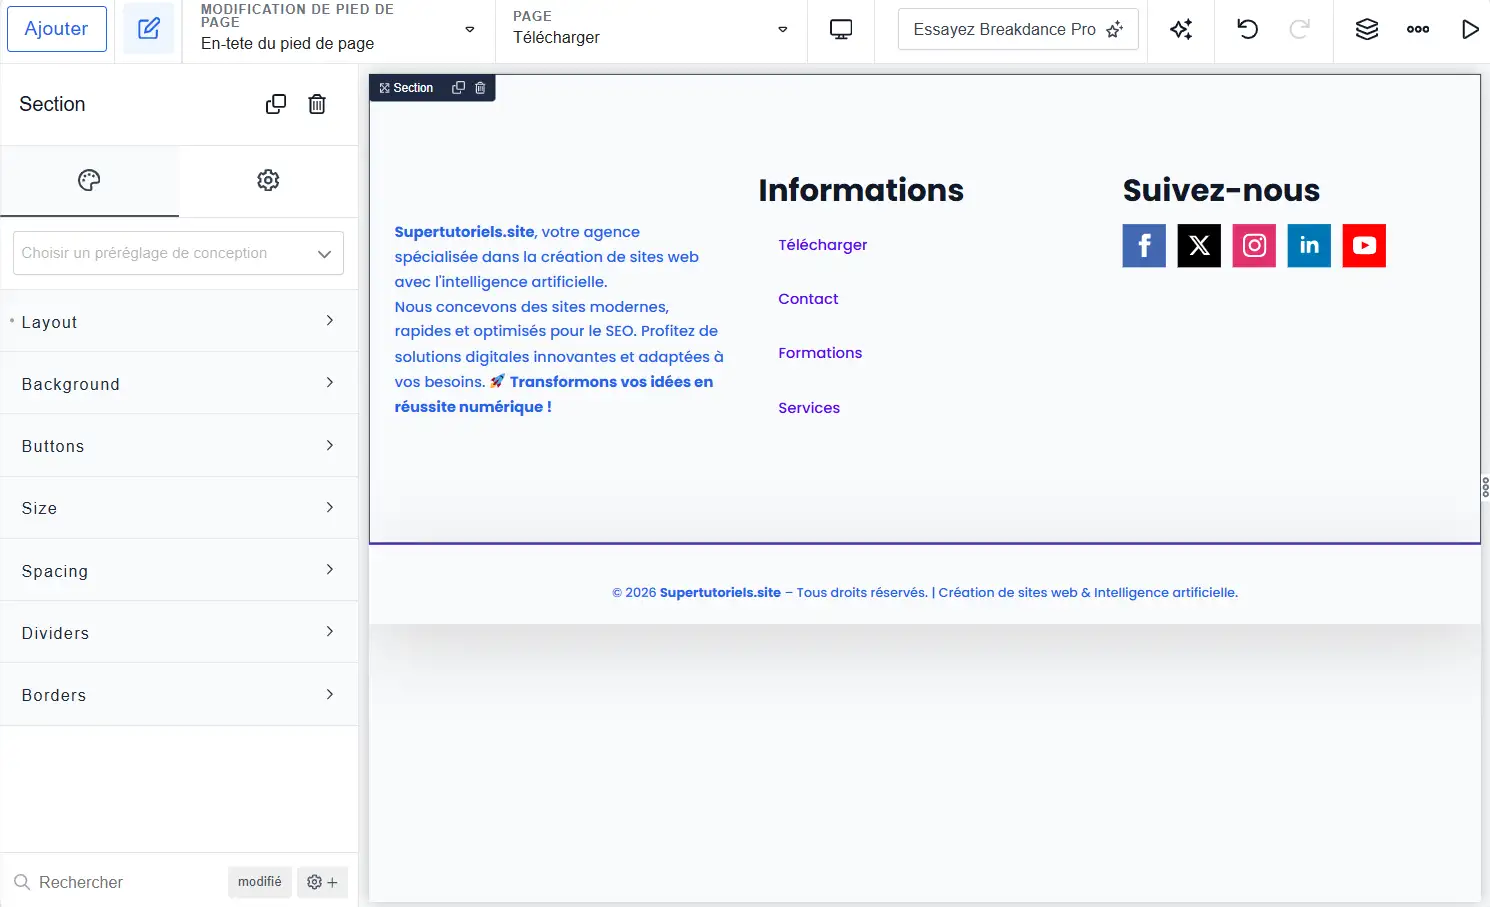Screen dimensions: 1490x907
Task: Select the Informations heading
Action: [861, 190]
